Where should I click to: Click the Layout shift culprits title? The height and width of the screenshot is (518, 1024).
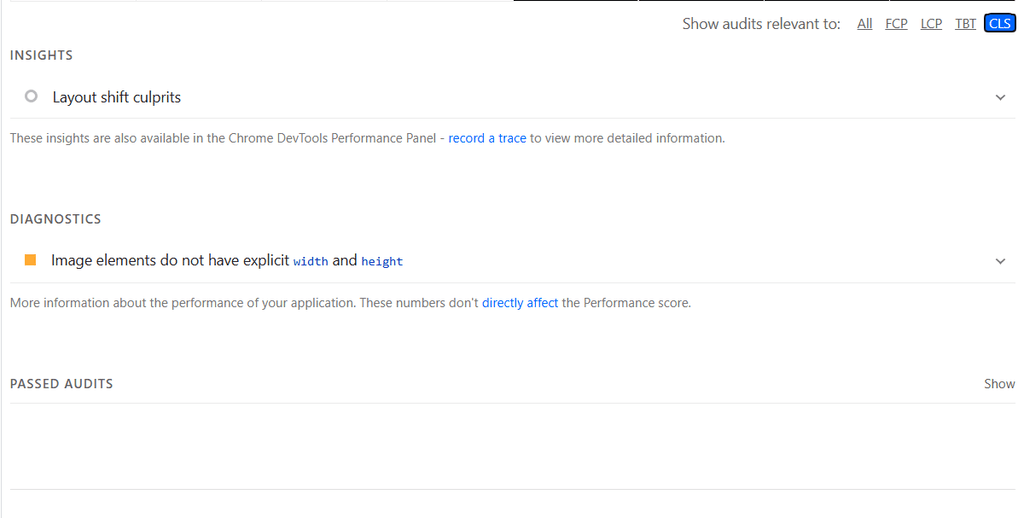pos(117,97)
